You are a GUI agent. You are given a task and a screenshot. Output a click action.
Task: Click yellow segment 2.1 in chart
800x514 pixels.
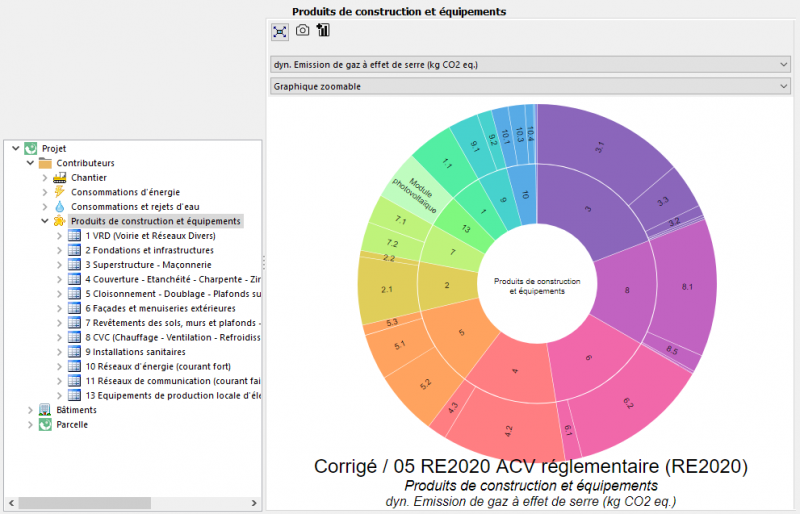387,289
